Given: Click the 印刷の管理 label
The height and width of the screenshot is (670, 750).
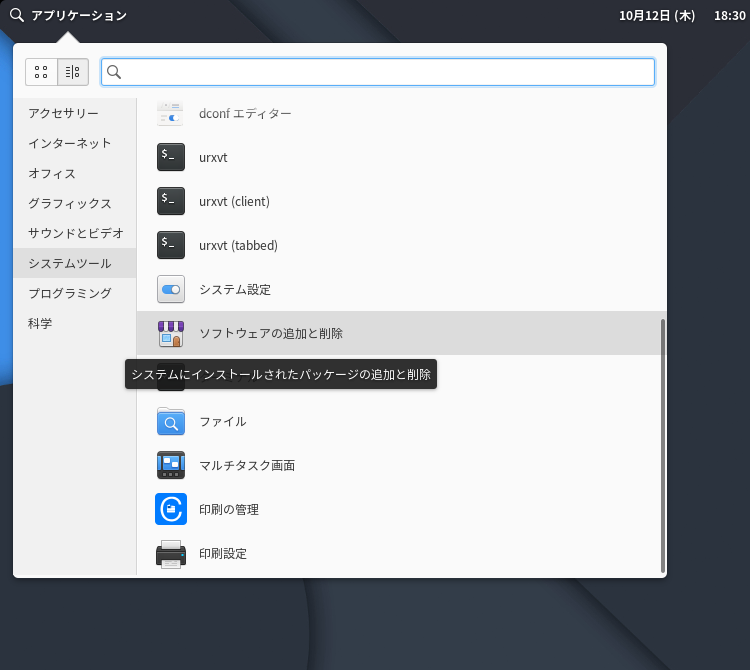Looking at the screenshot, I should 229,509.
